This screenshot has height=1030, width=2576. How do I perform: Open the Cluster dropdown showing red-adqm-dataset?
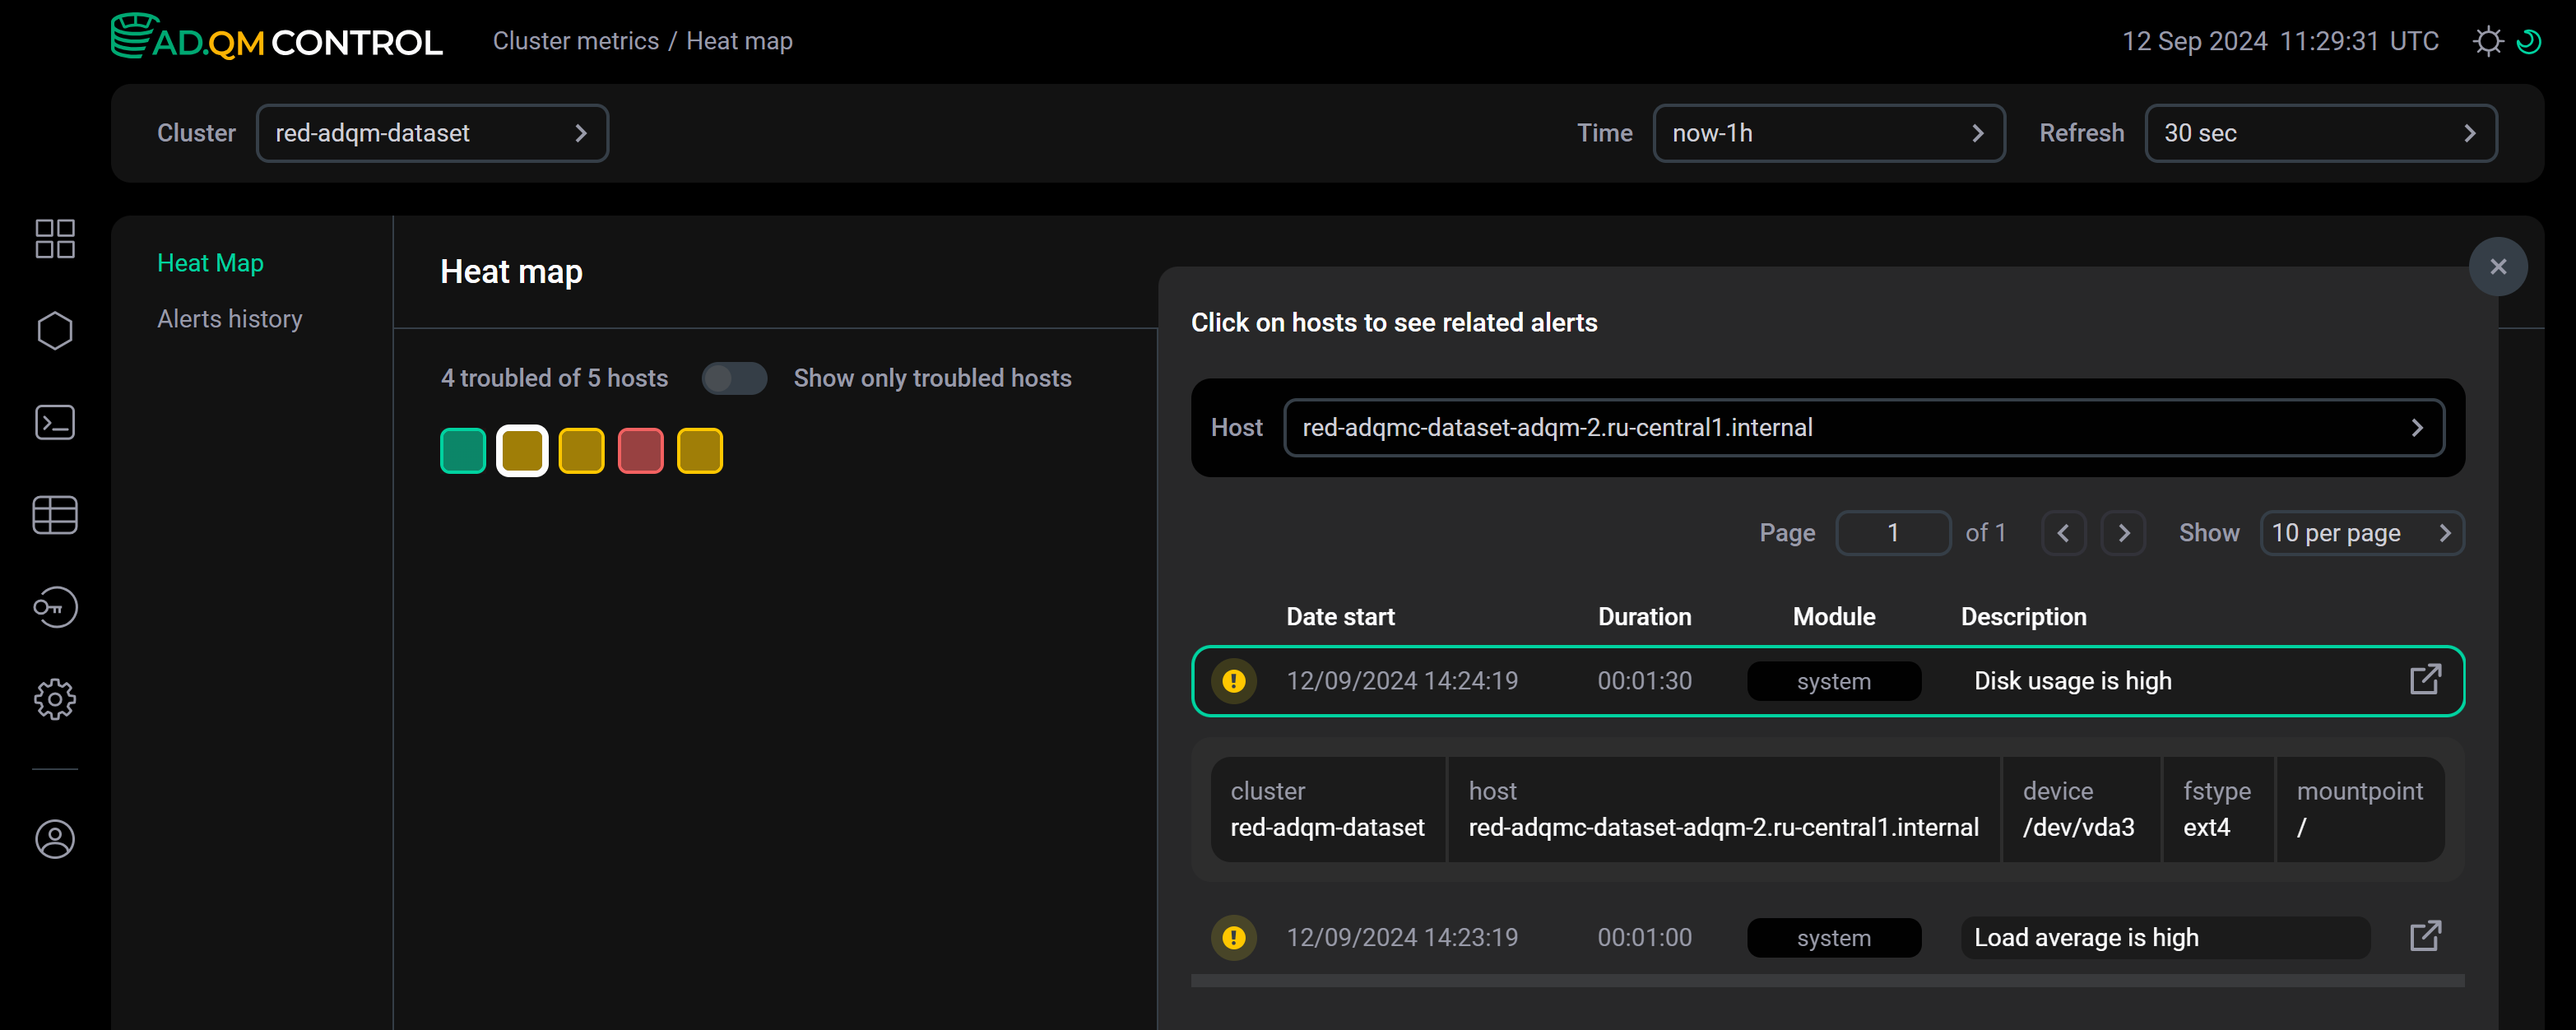[433, 132]
